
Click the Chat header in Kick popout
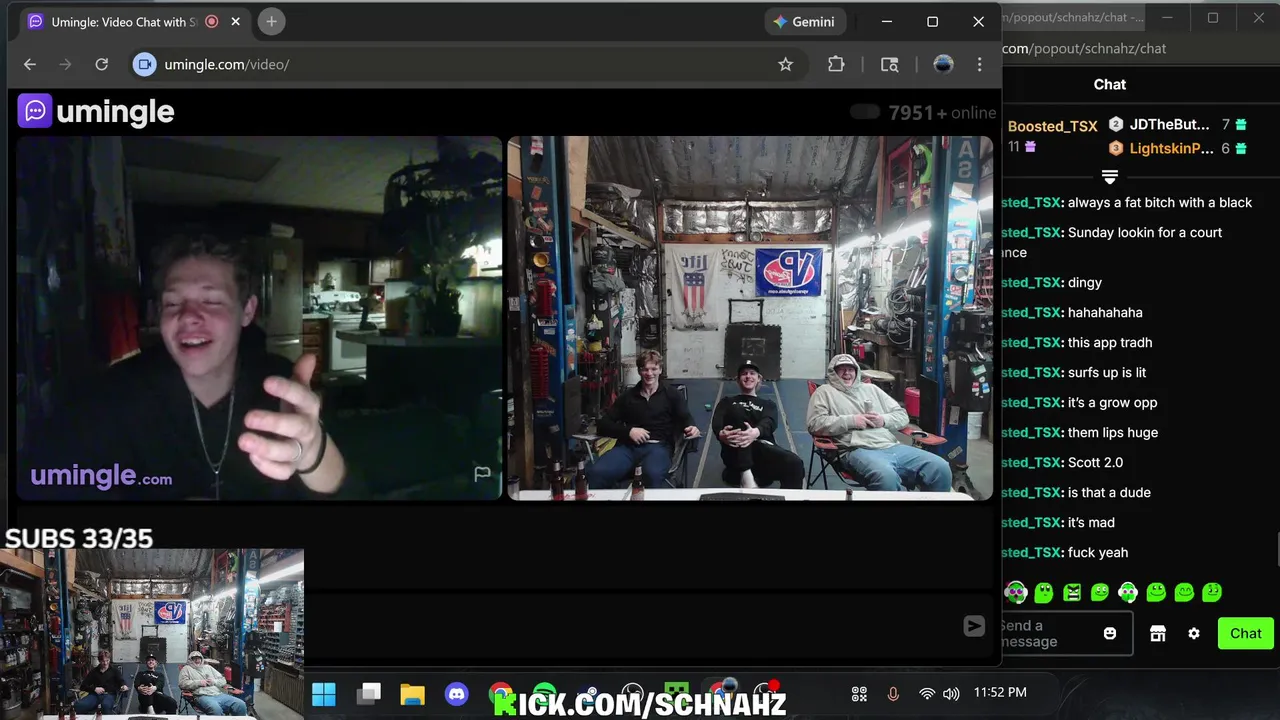click(x=1110, y=84)
